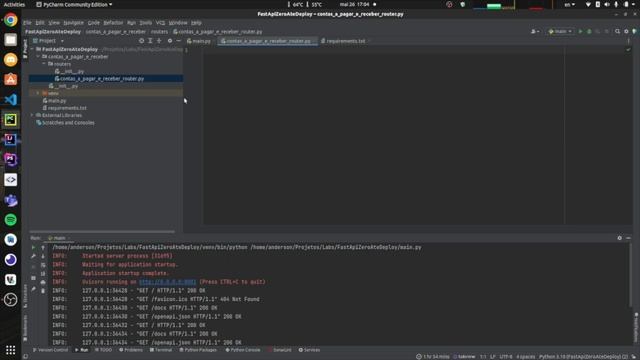This screenshot has height=360, width=640.
Task: Hide the Run panel with minus icon
Action: [628, 238]
